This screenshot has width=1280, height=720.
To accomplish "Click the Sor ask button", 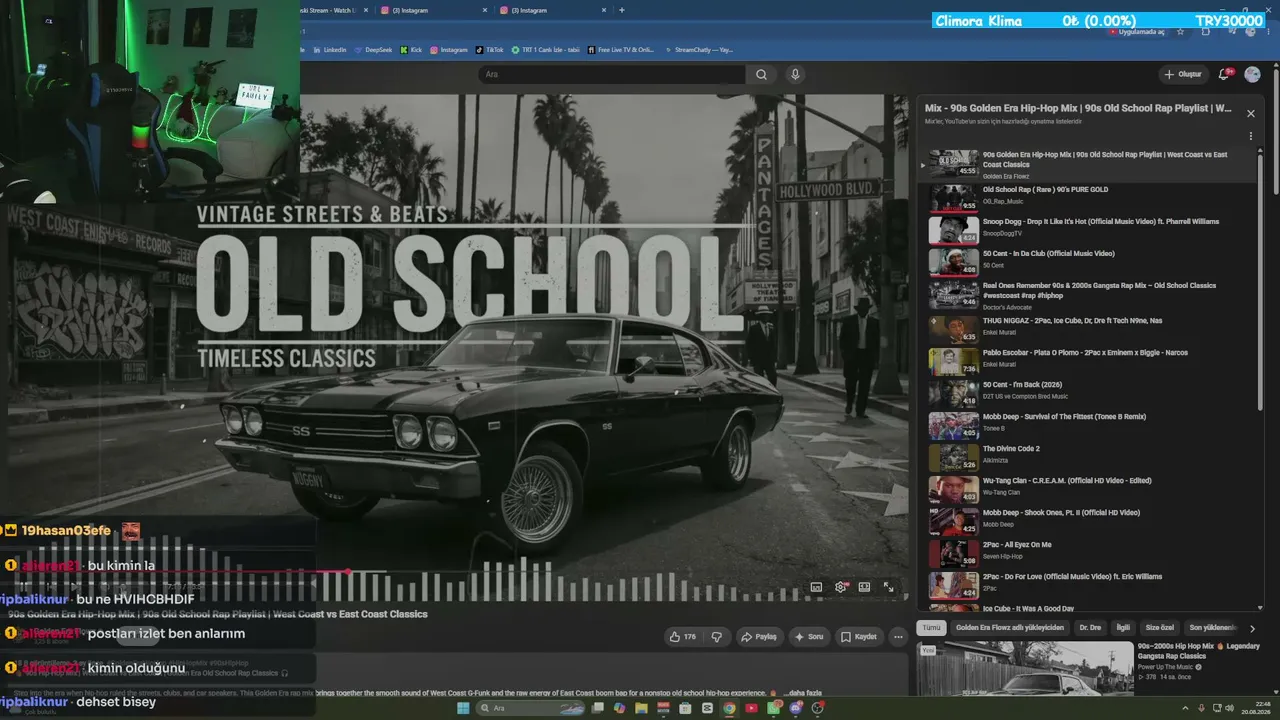I will point(809,636).
